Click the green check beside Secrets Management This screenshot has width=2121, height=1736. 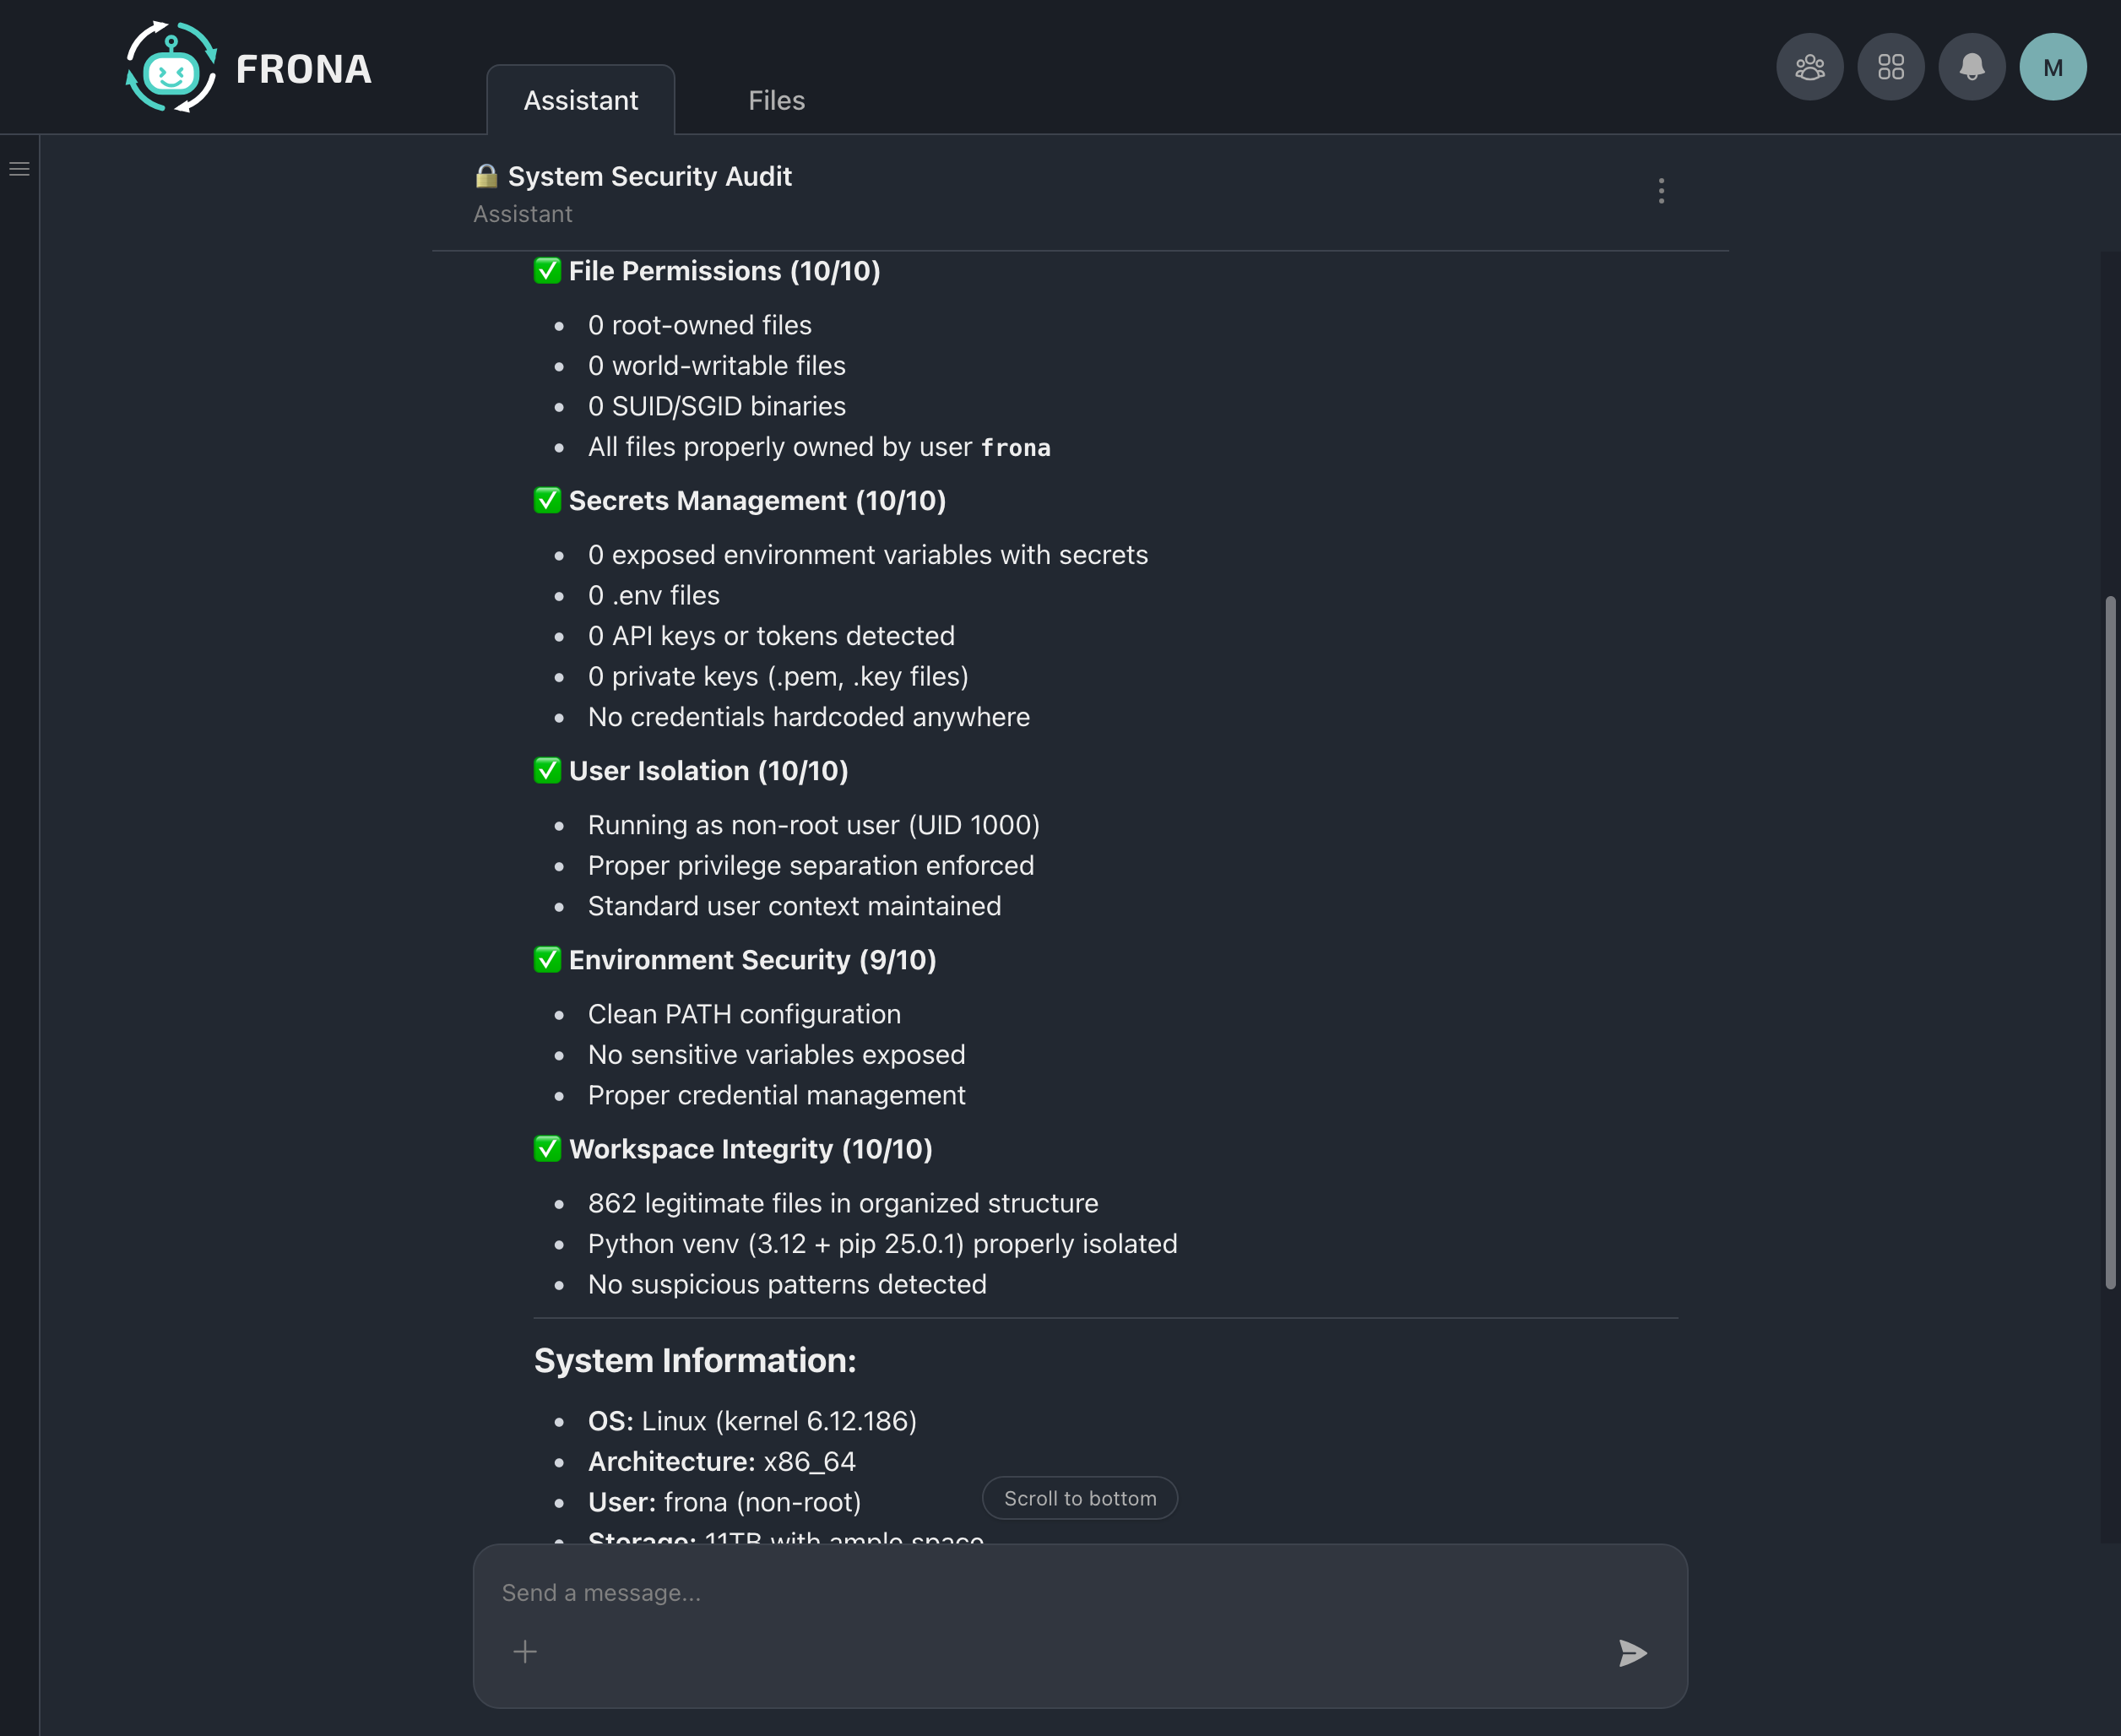tap(547, 500)
